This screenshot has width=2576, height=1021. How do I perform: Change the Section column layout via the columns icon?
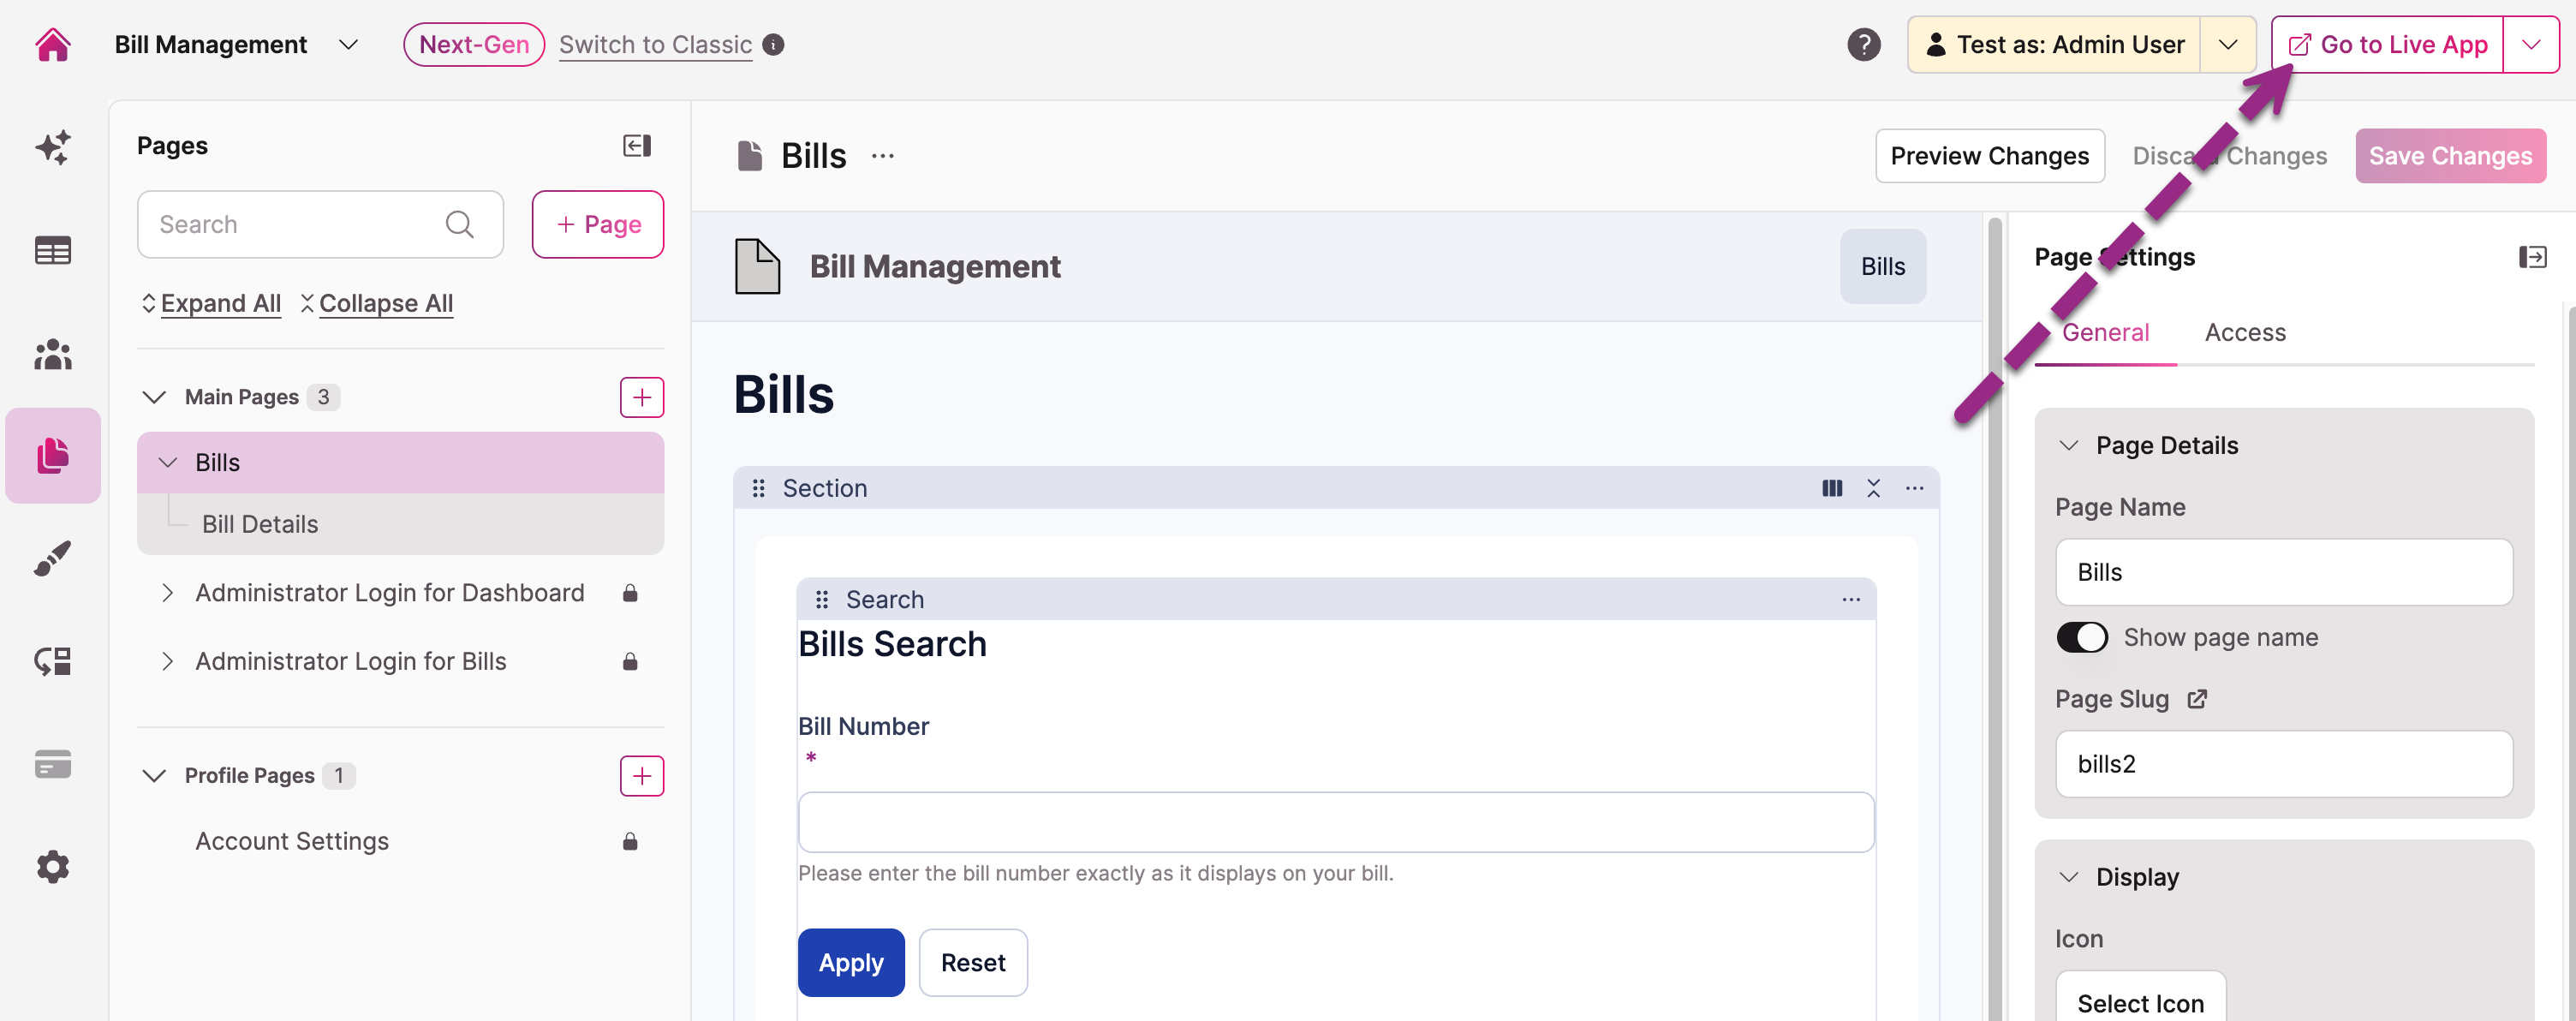click(1831, 488)
